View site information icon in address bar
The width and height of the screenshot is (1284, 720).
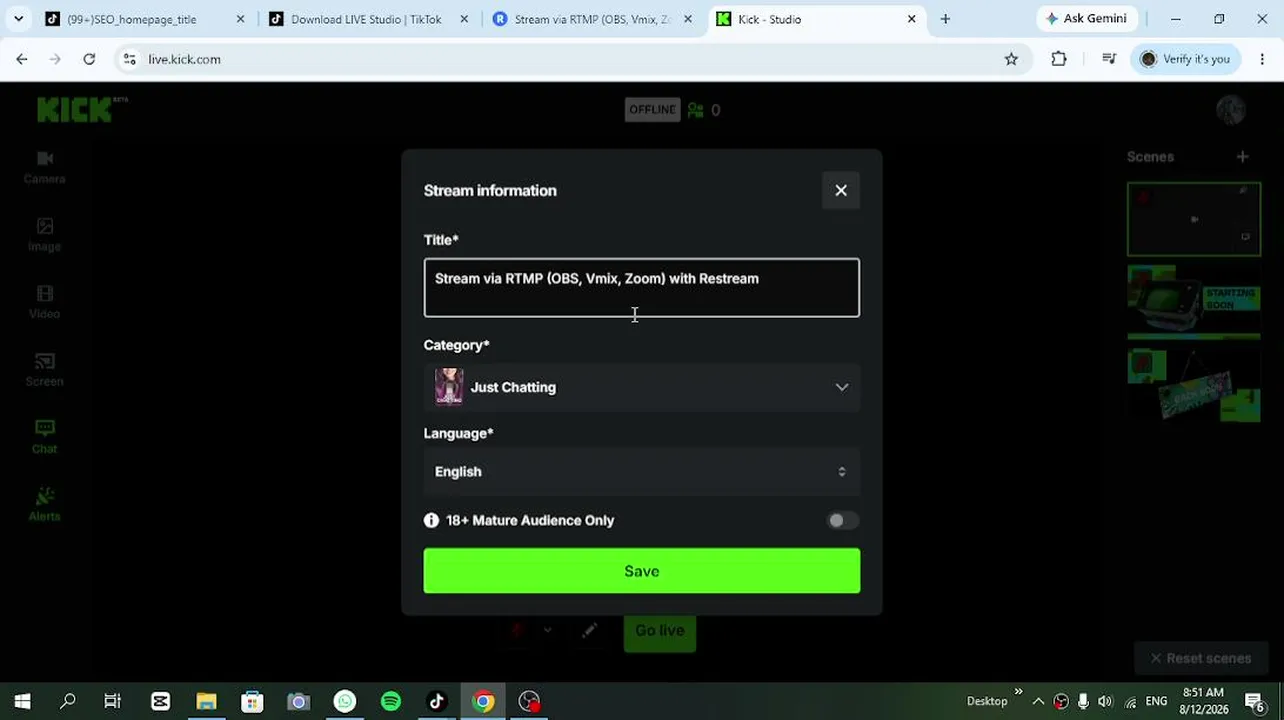point(129,59)
